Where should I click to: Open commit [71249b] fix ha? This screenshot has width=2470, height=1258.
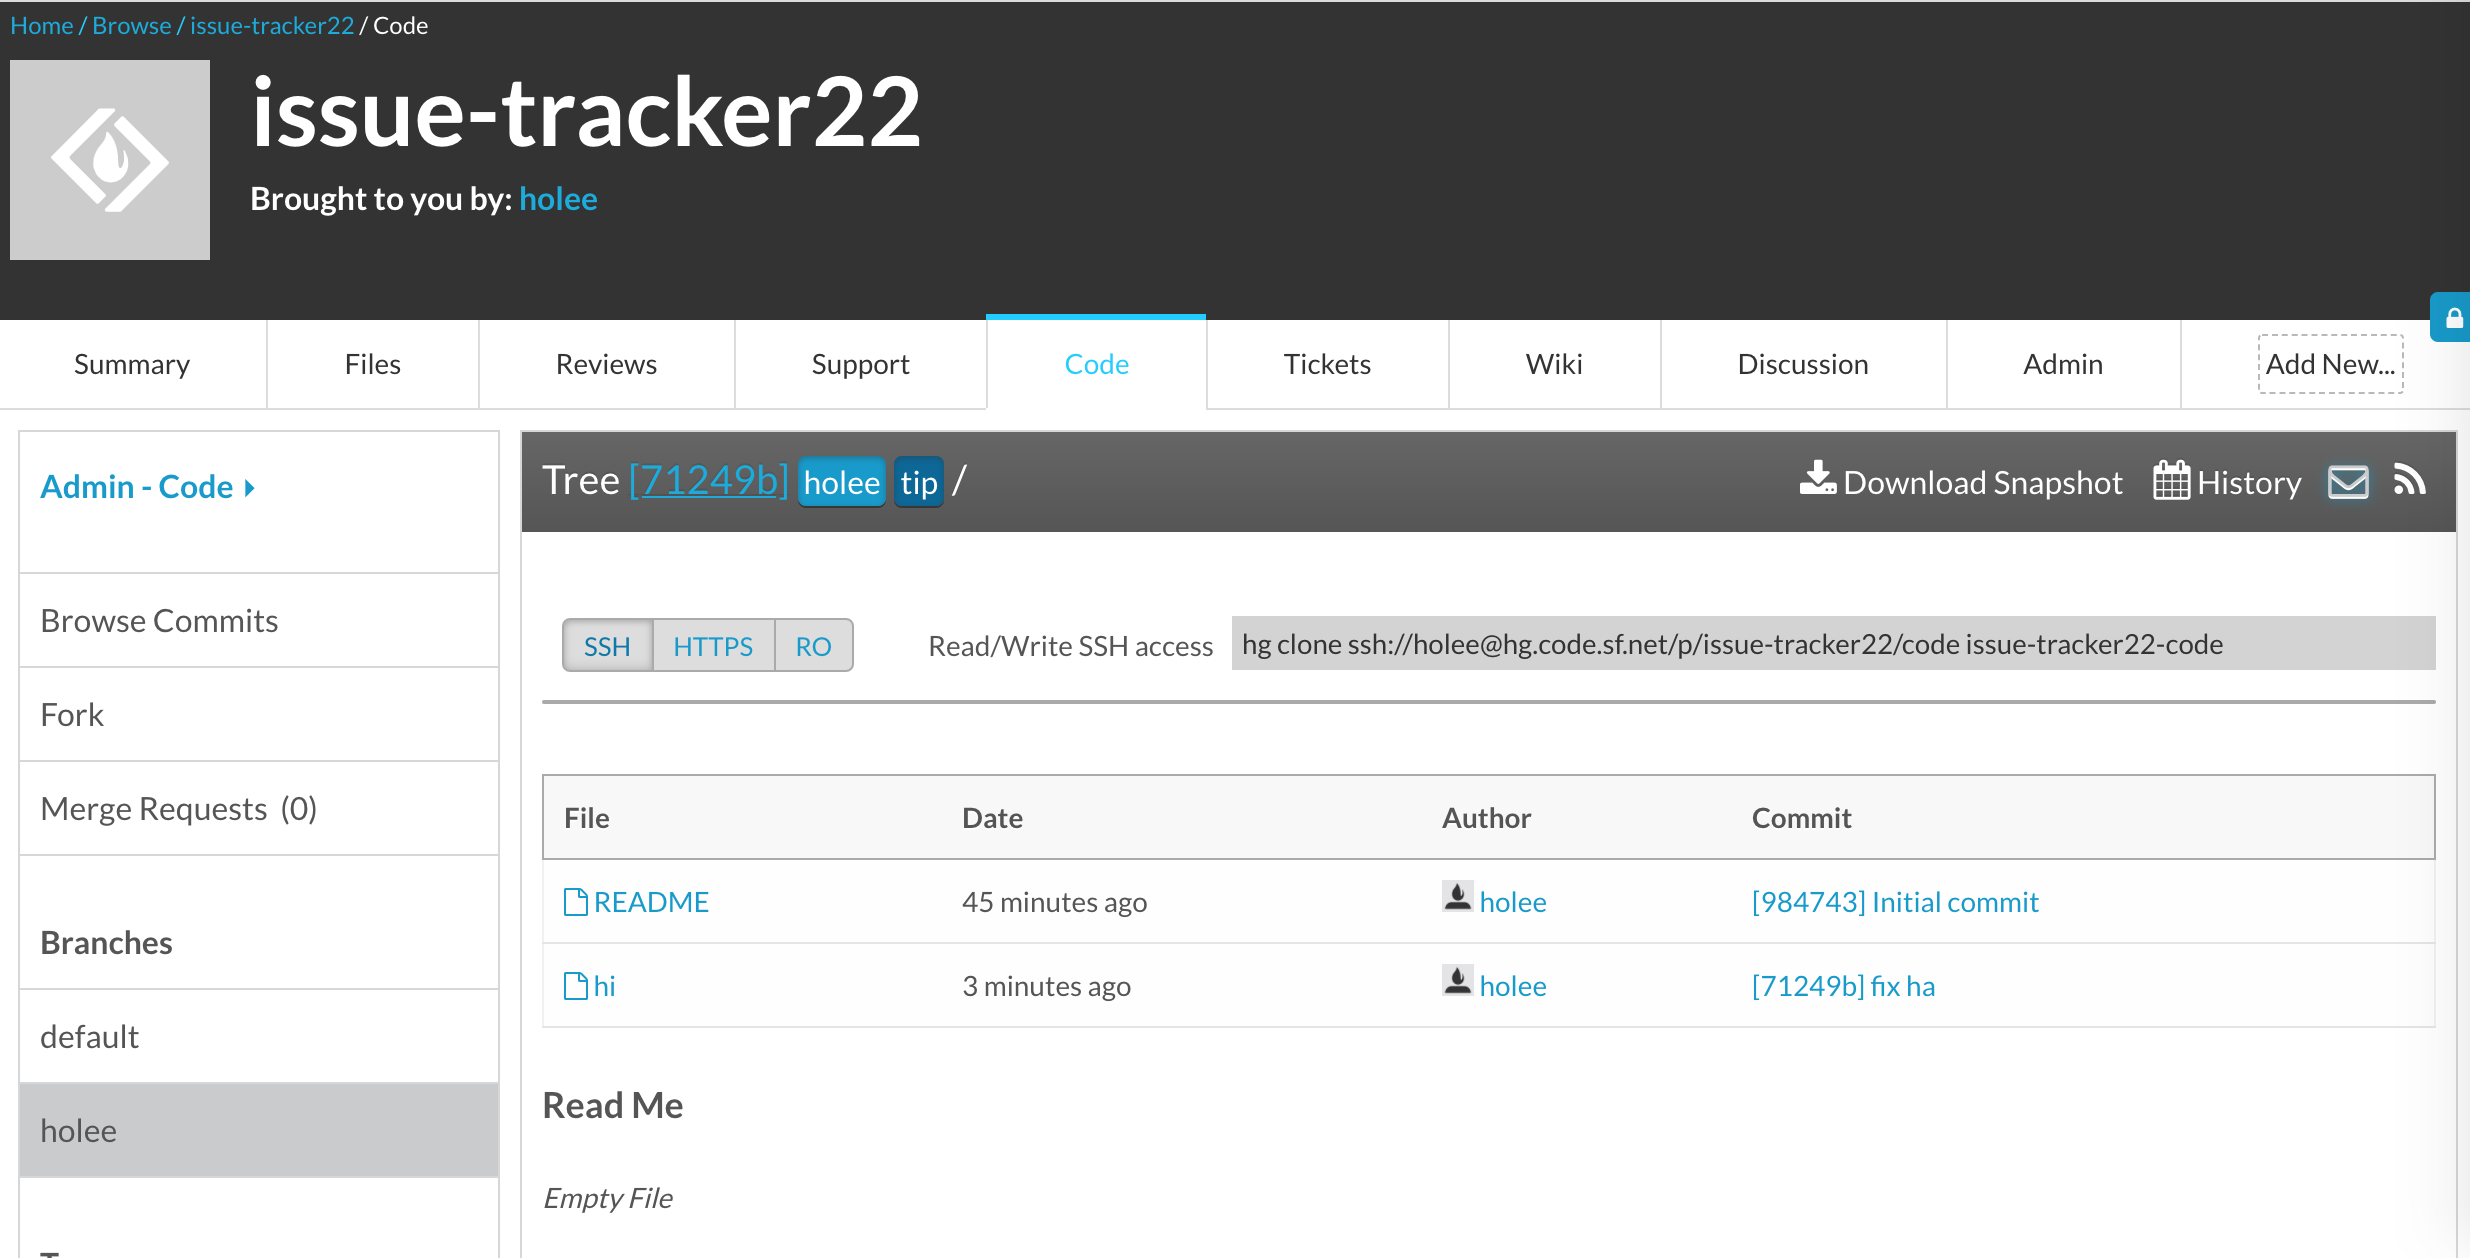coord(1842,986)
